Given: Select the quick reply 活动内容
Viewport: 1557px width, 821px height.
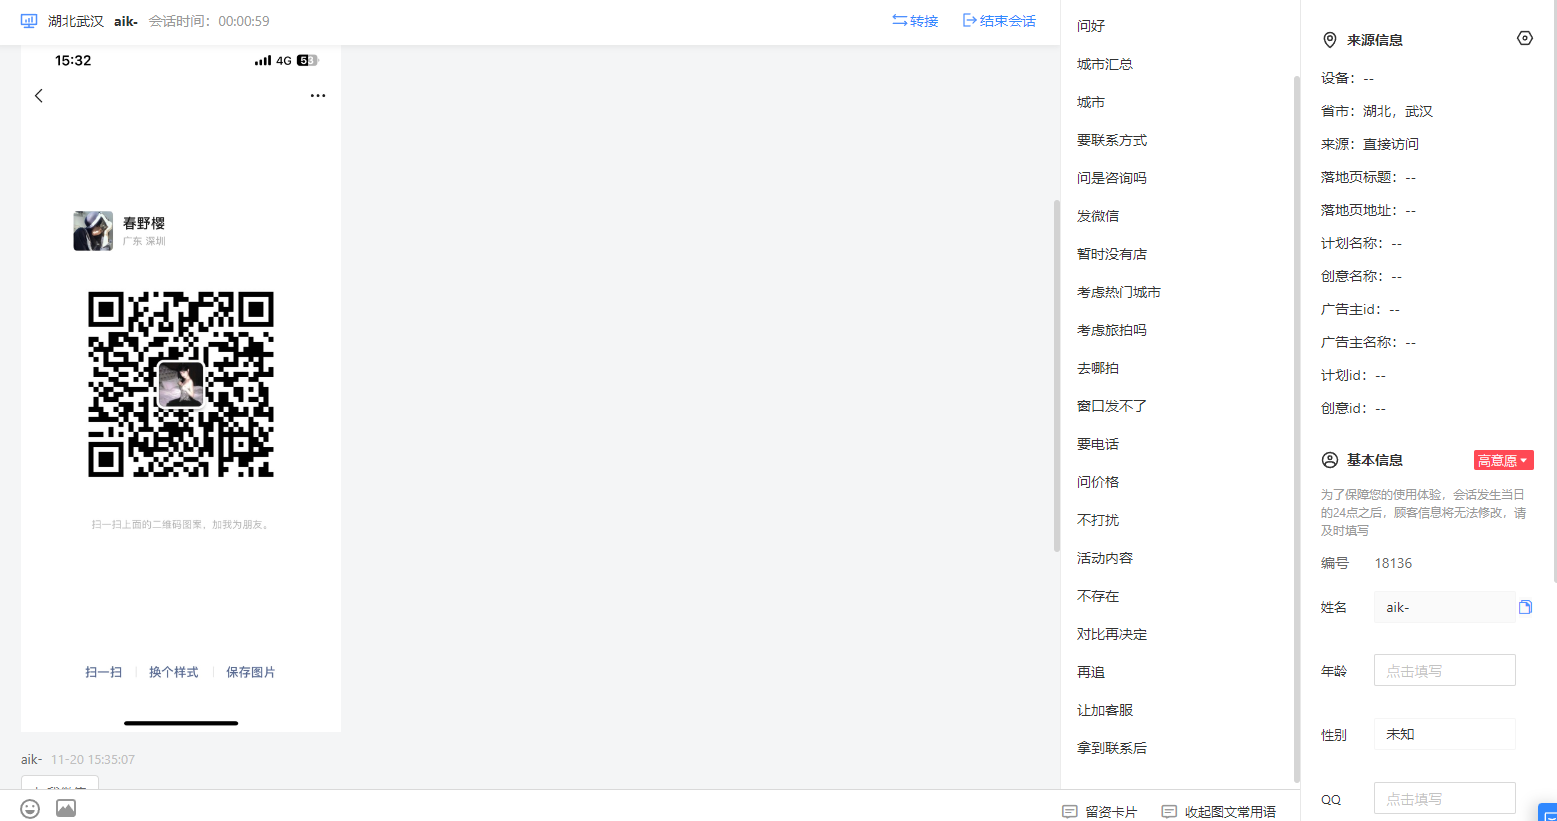Looking at the screenshot, I should point(1105,558).
